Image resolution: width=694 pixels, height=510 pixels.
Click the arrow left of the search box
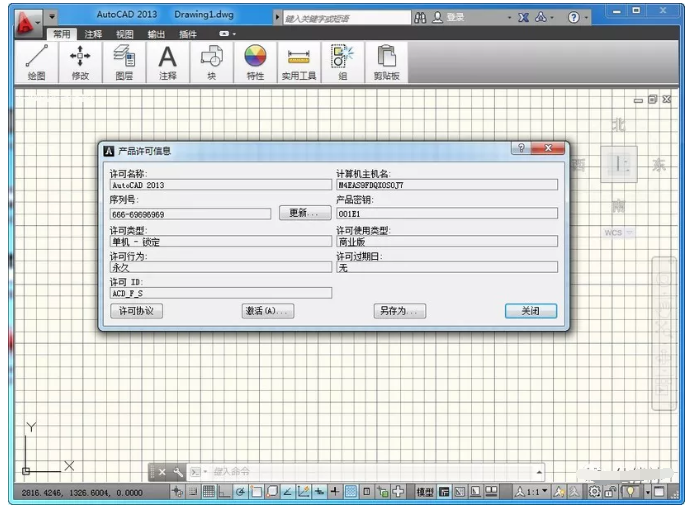[278, 18]
